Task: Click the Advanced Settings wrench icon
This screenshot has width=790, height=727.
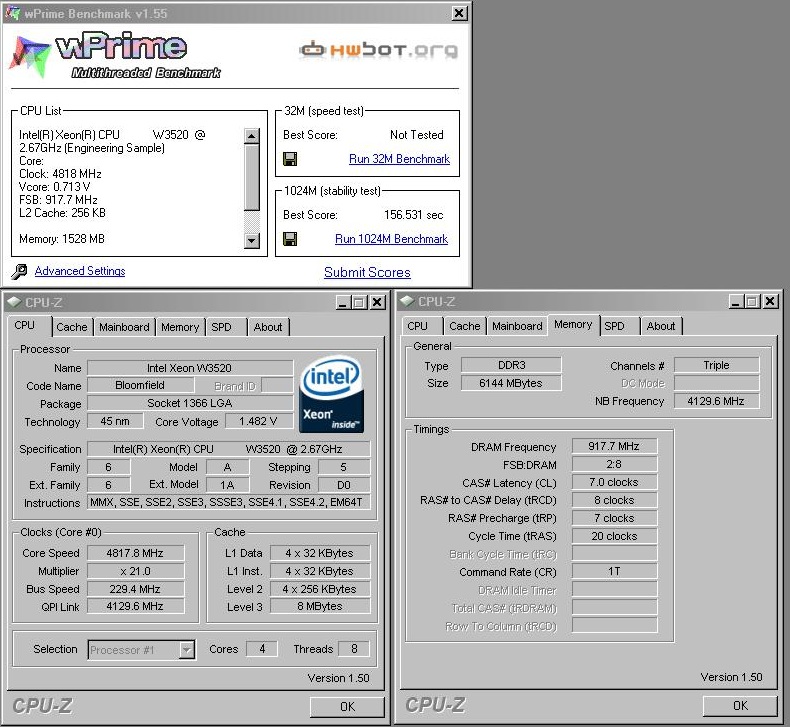Action: (x=20, y=272)
